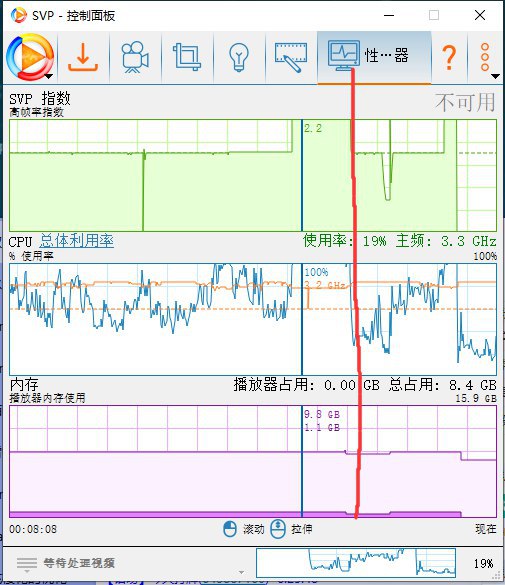Image resolution: width=505 pixels, height=585 pixels.
Task: Expand the small arrow beside status bar
Action: [242, 572]
